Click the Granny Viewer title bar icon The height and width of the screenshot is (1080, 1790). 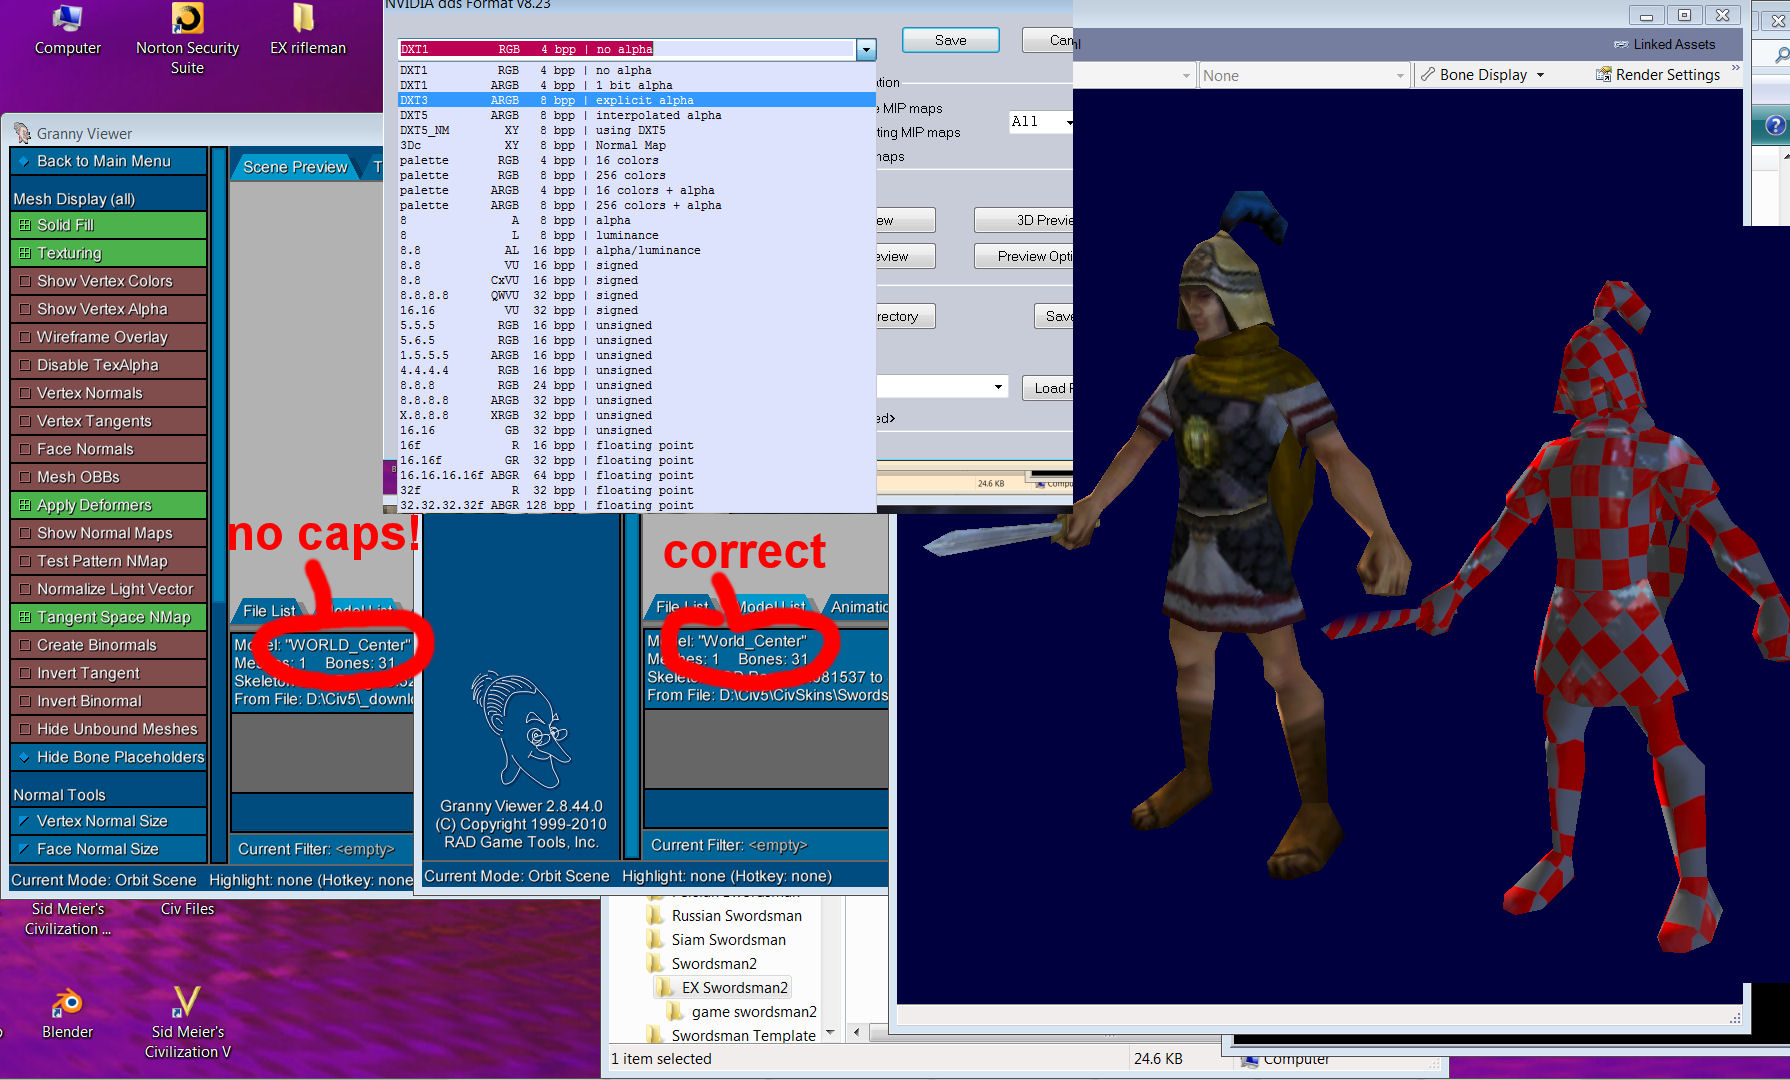[22, 133]
